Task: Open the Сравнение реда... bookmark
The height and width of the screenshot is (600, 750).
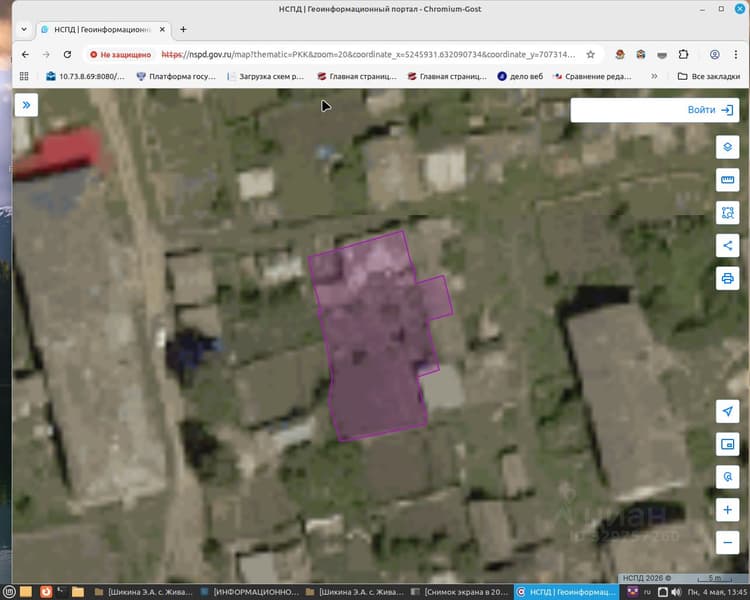Action: (x=592, y=76)
